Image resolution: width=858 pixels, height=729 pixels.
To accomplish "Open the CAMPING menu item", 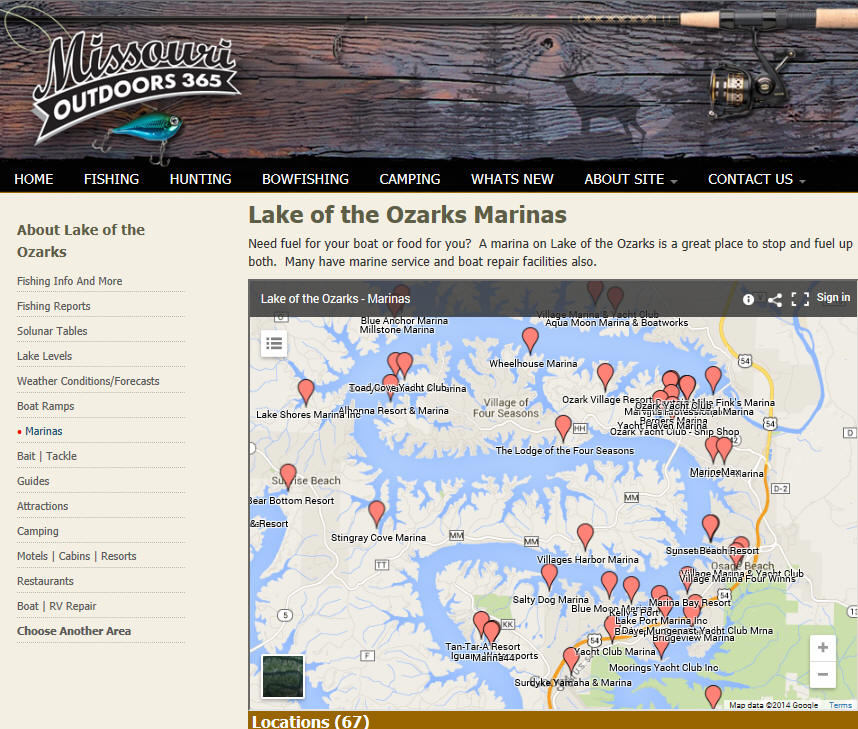I will (410, 180).
